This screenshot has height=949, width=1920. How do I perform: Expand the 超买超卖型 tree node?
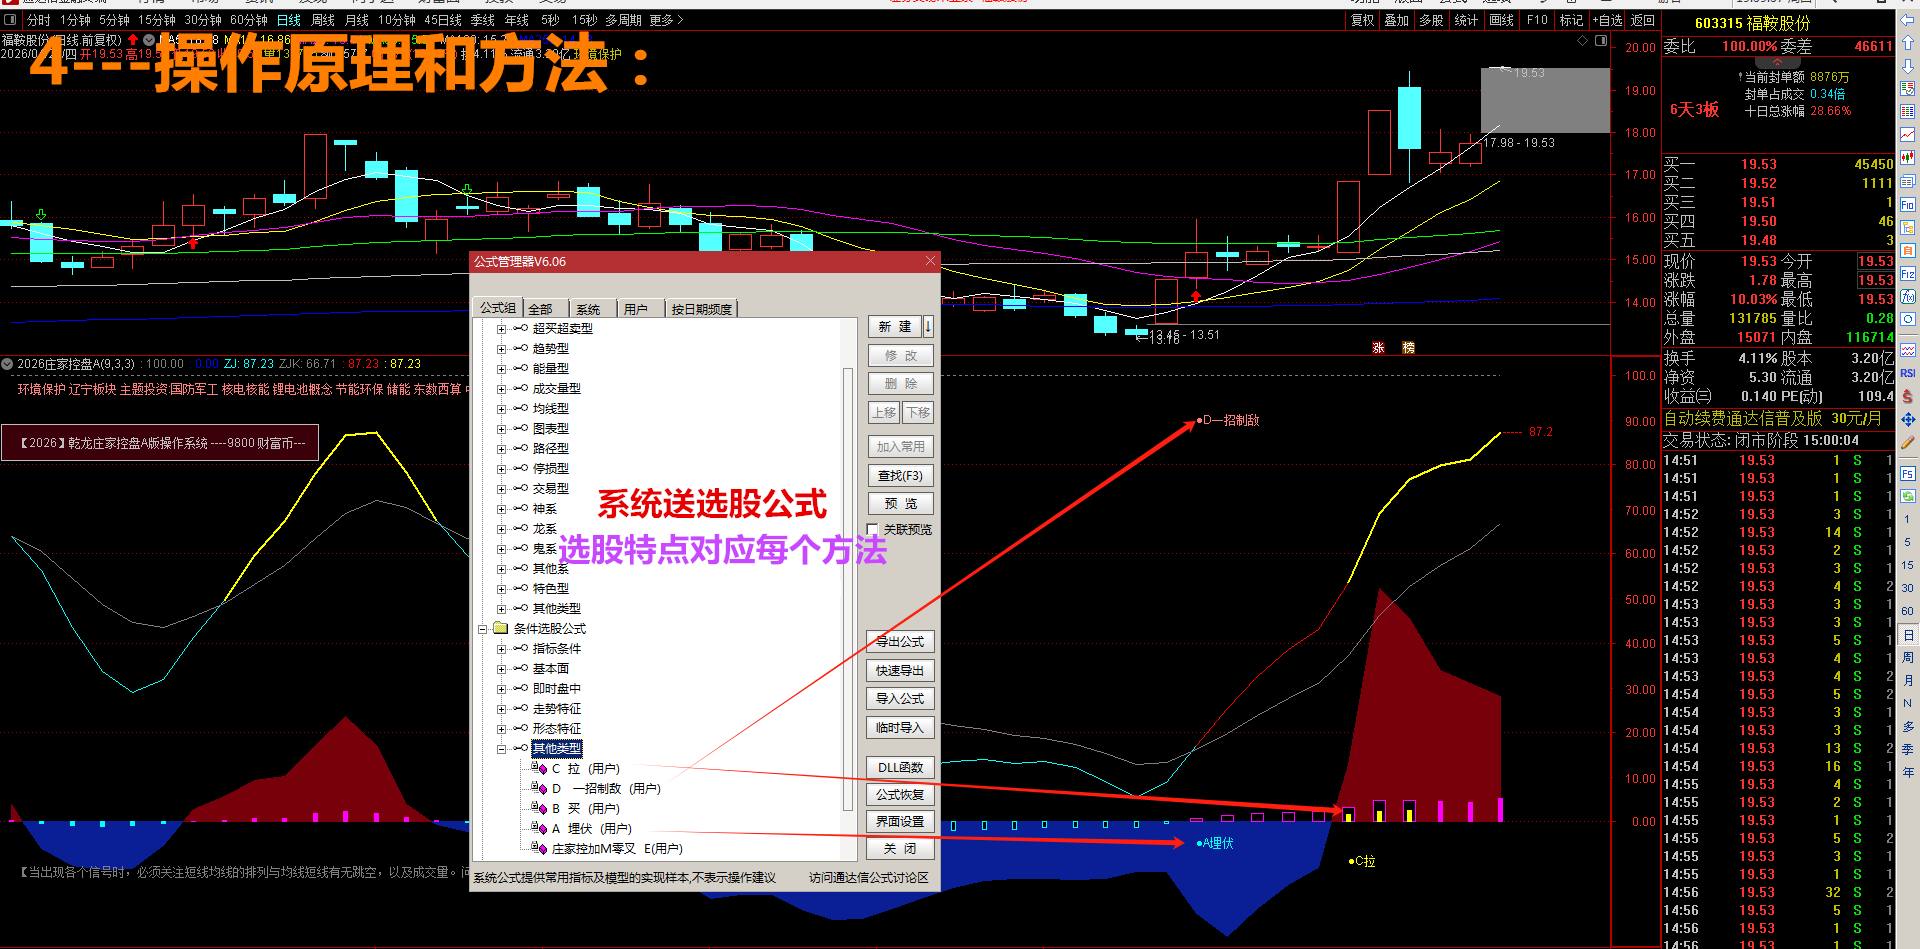502,329
